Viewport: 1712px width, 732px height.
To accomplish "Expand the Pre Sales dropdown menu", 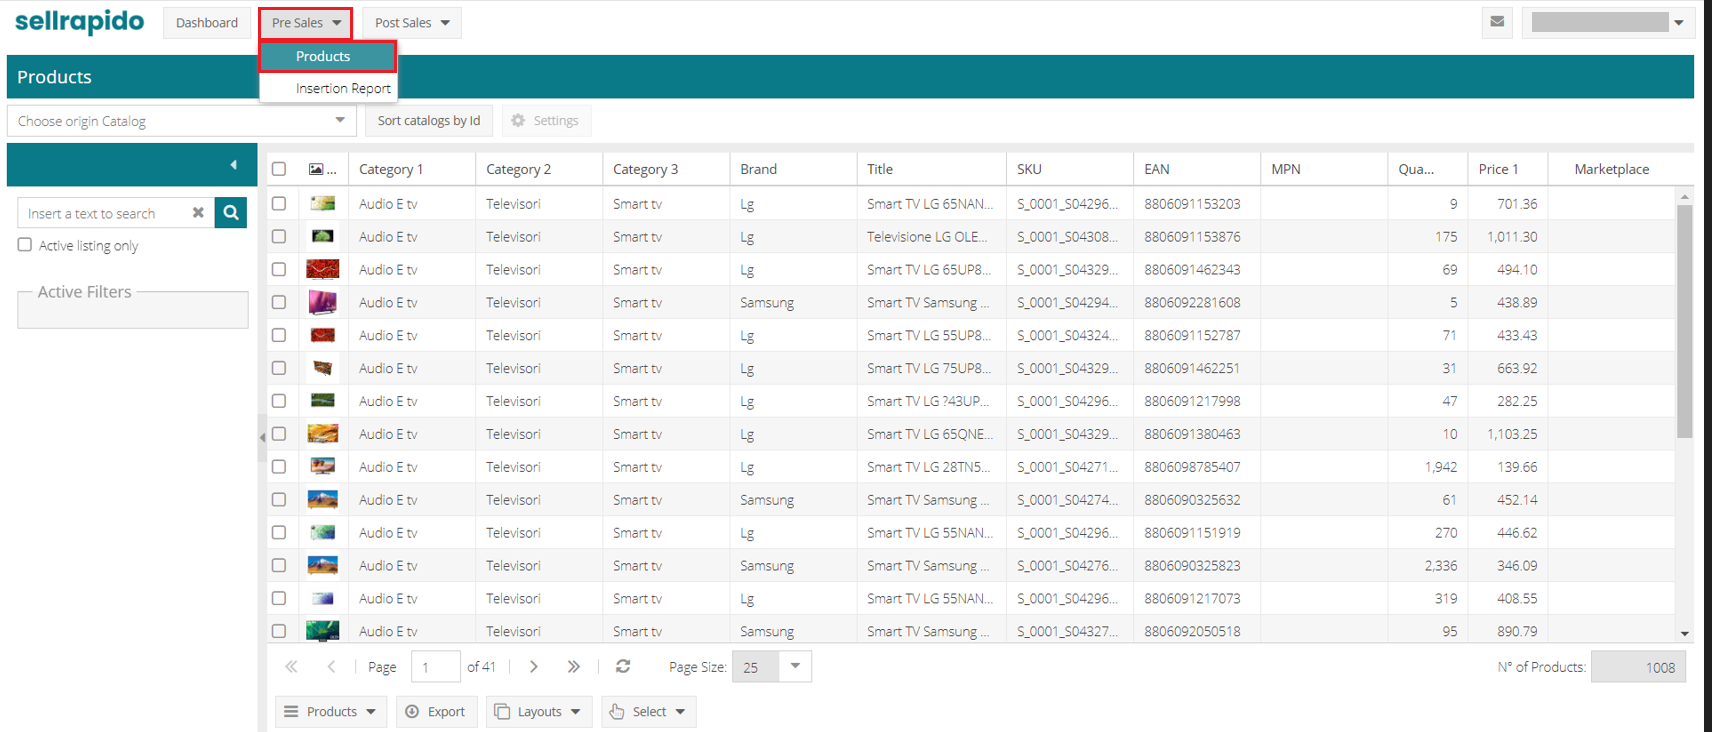I will pyautogui.click(x=306, y=23).
